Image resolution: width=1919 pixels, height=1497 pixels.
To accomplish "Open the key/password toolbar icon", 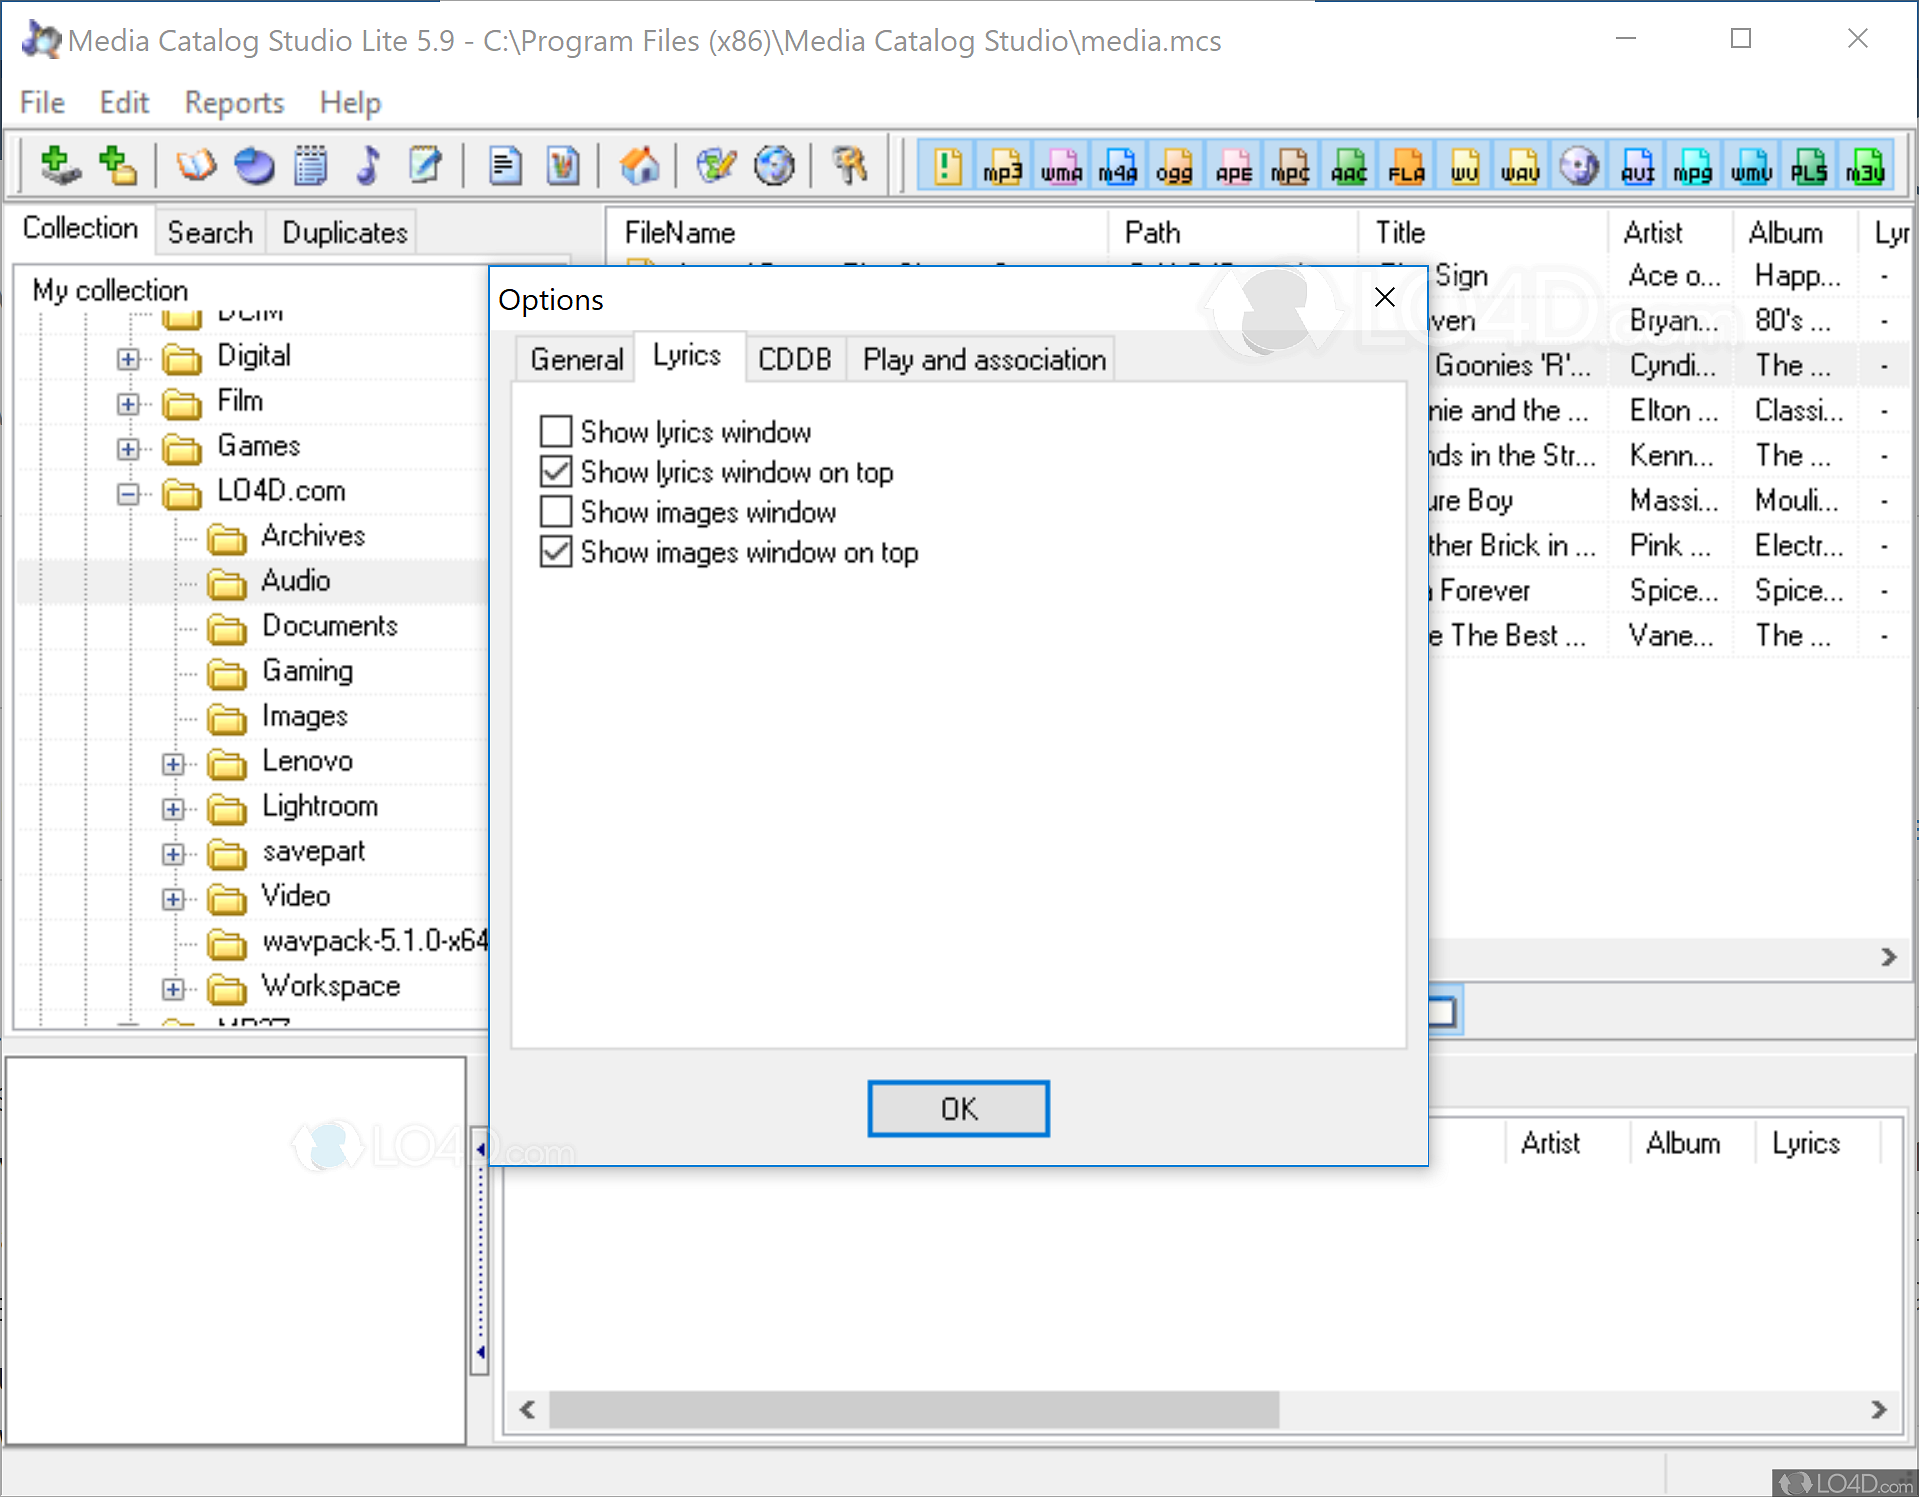I will tap(848, 165).
